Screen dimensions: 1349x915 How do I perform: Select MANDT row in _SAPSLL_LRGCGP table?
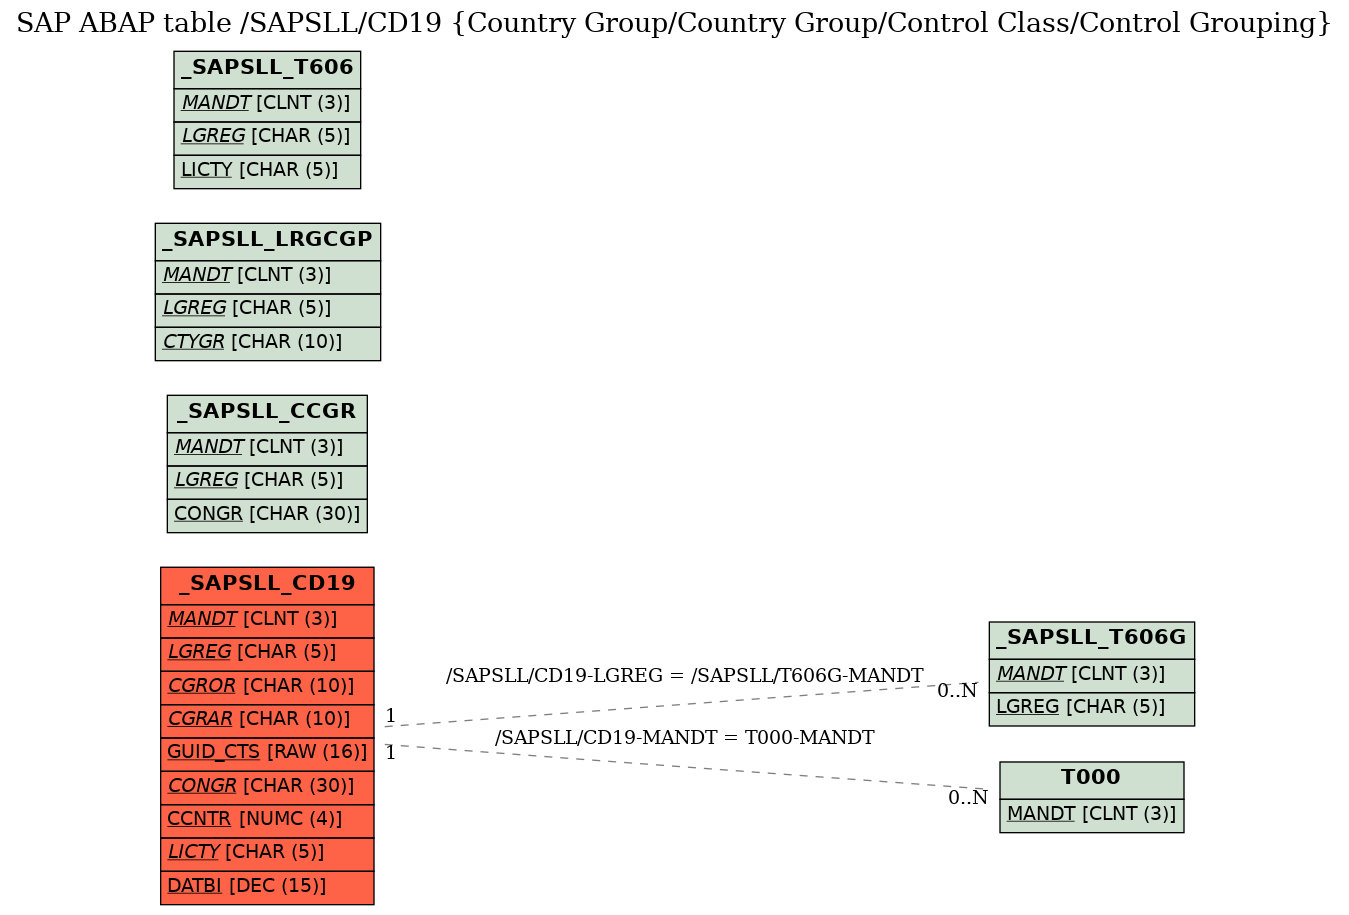point(268,276)
